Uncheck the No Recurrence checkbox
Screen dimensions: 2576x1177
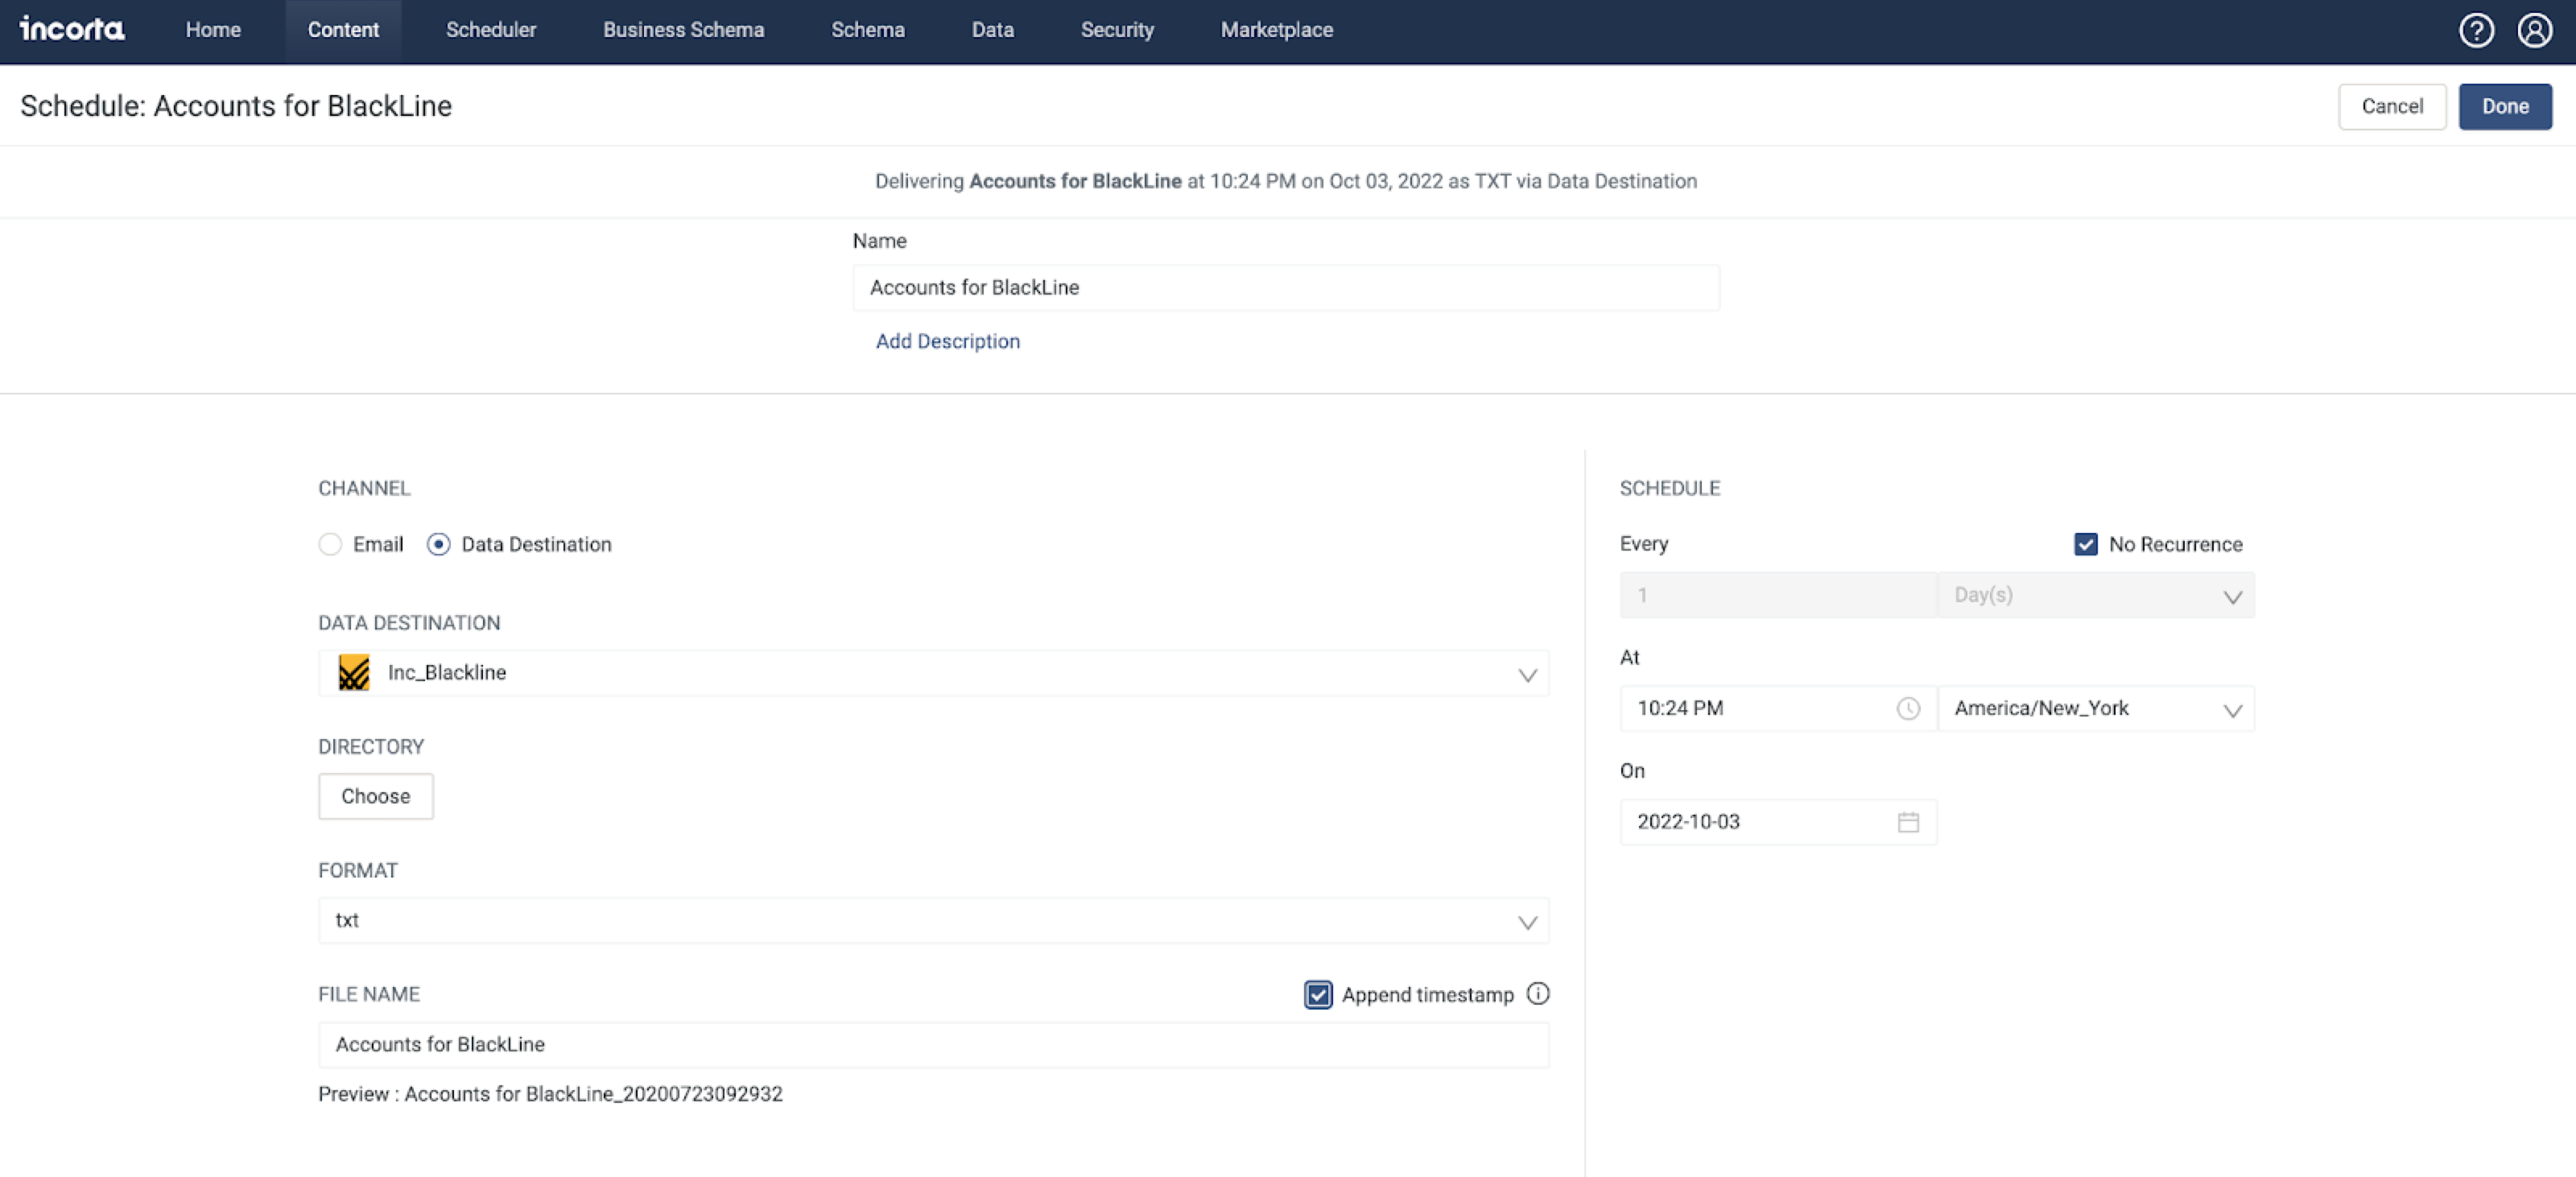tap(2085, 544)
